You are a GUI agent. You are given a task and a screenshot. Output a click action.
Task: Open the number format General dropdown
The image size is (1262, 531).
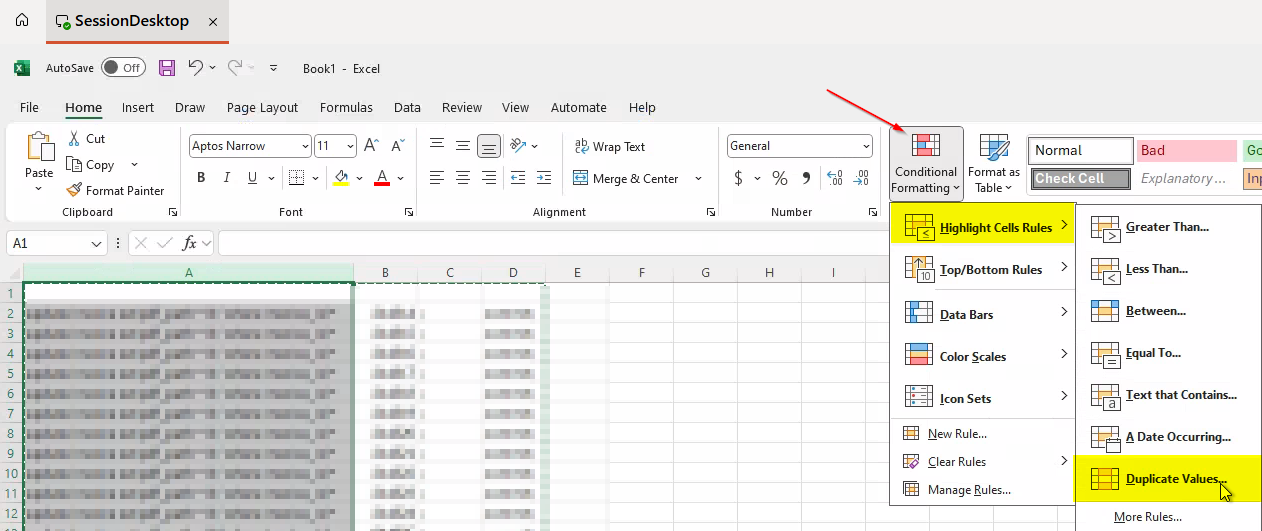click(x=866, y=146)
